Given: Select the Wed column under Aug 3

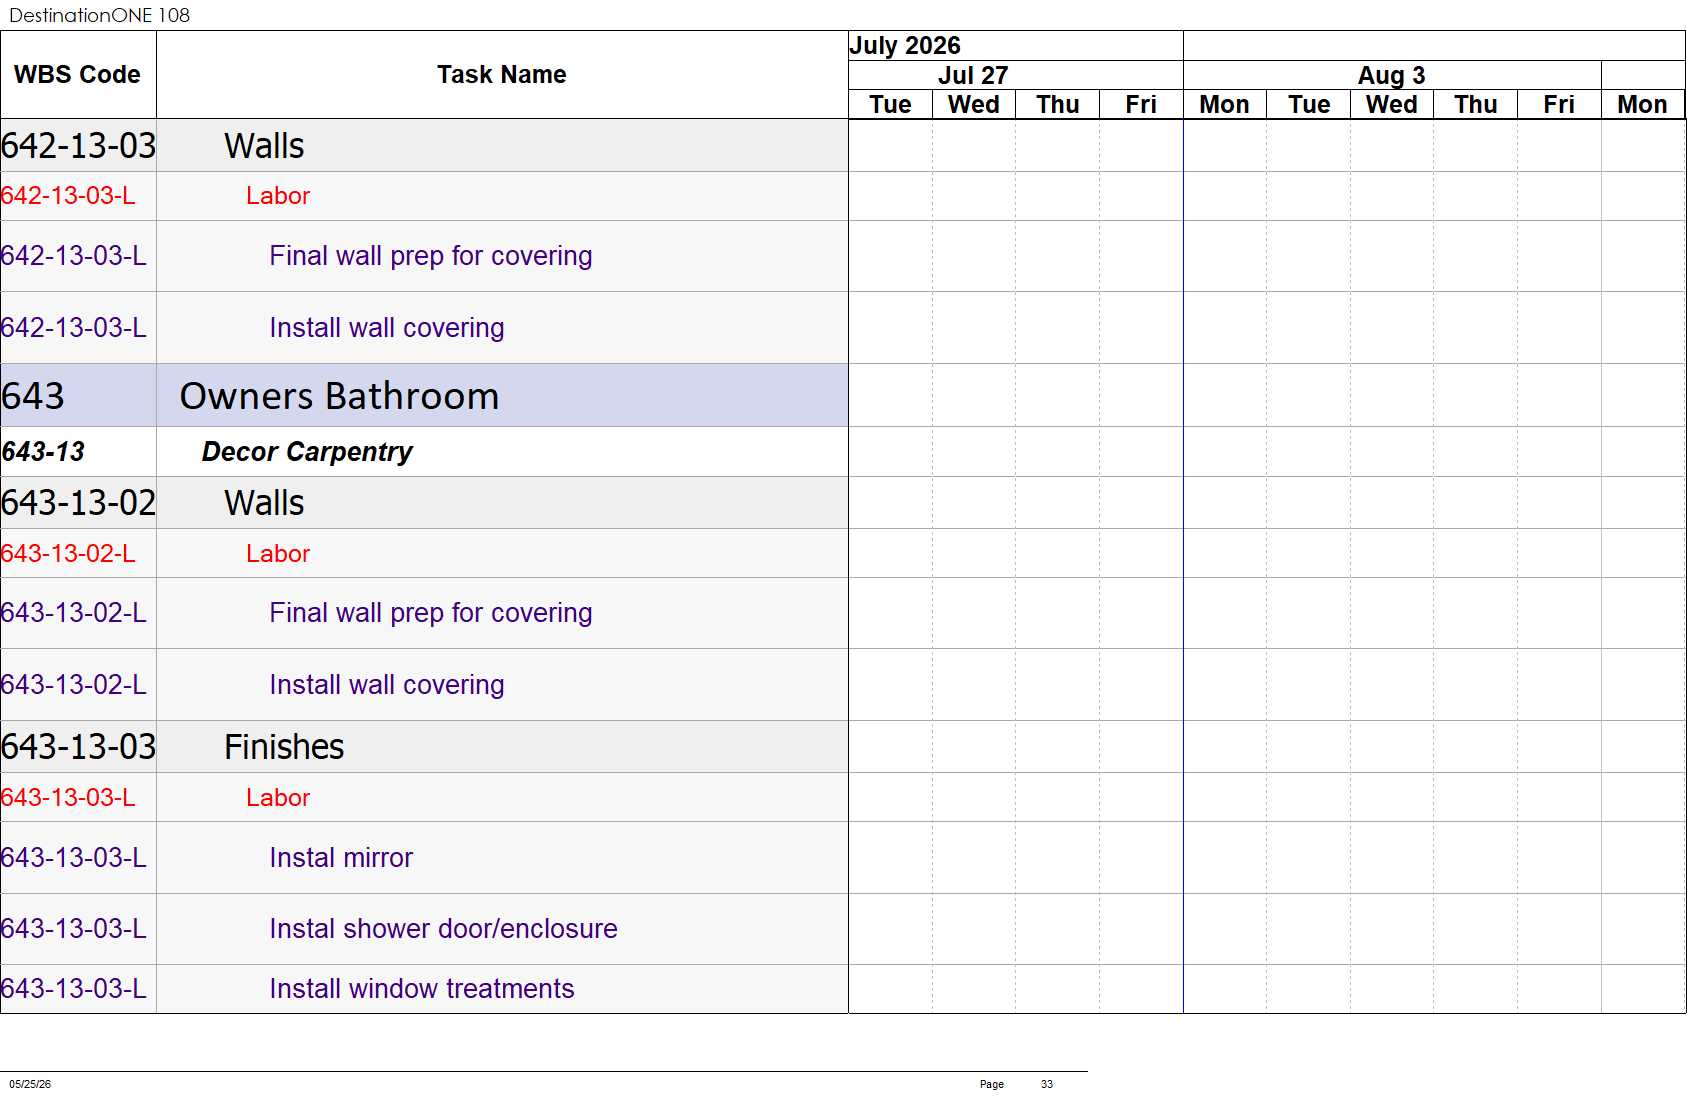Looking at the screenshot, I should [x=1392, y=105].
